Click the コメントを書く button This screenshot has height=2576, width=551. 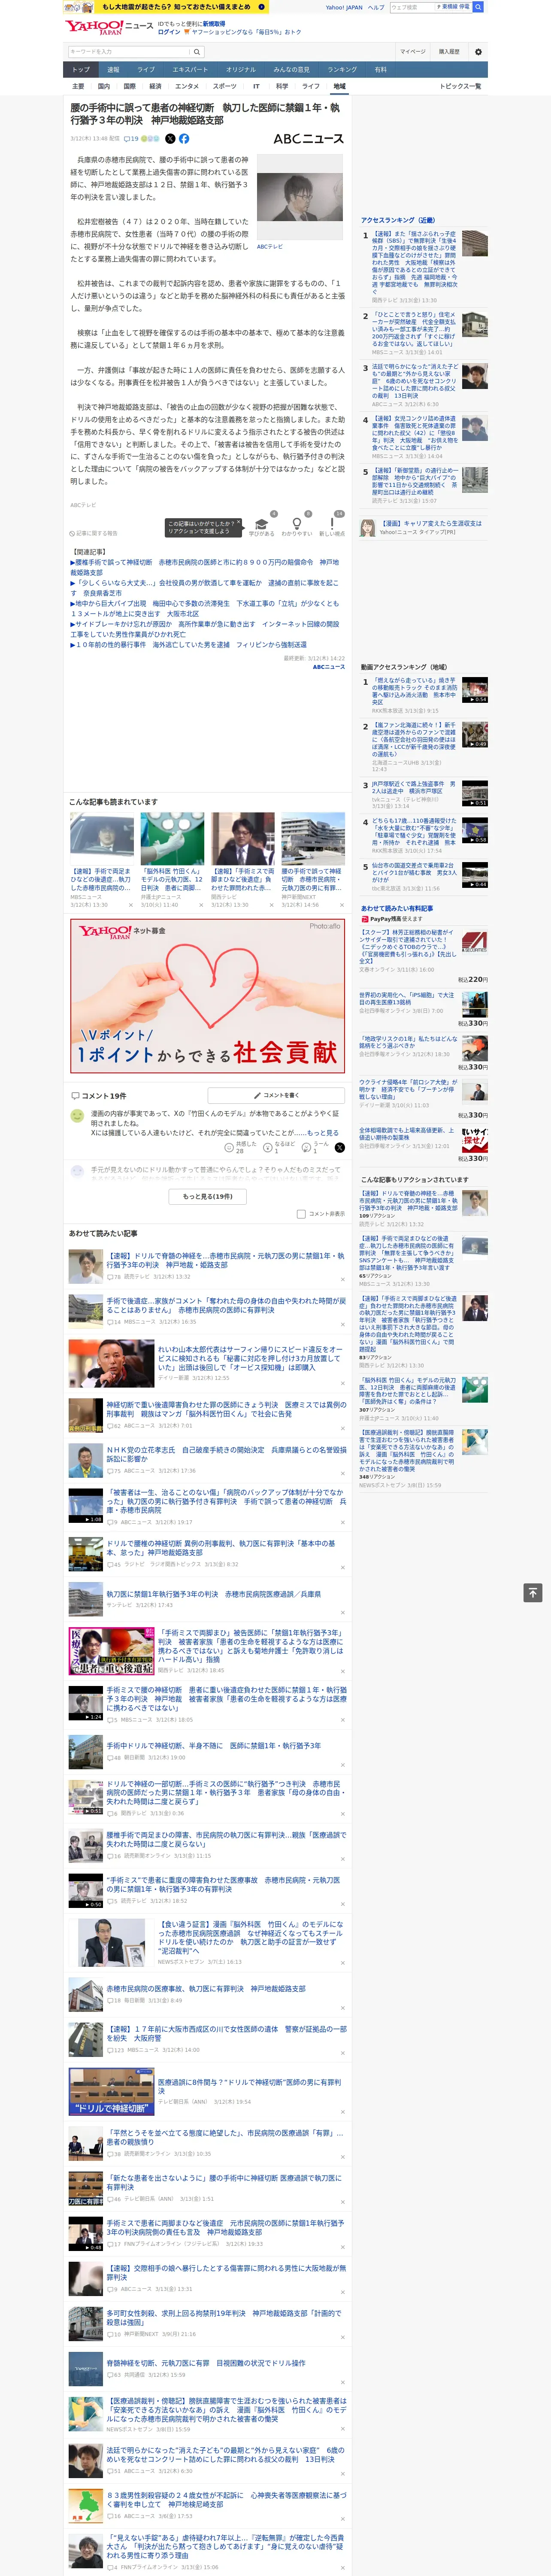pos(276,1096)
